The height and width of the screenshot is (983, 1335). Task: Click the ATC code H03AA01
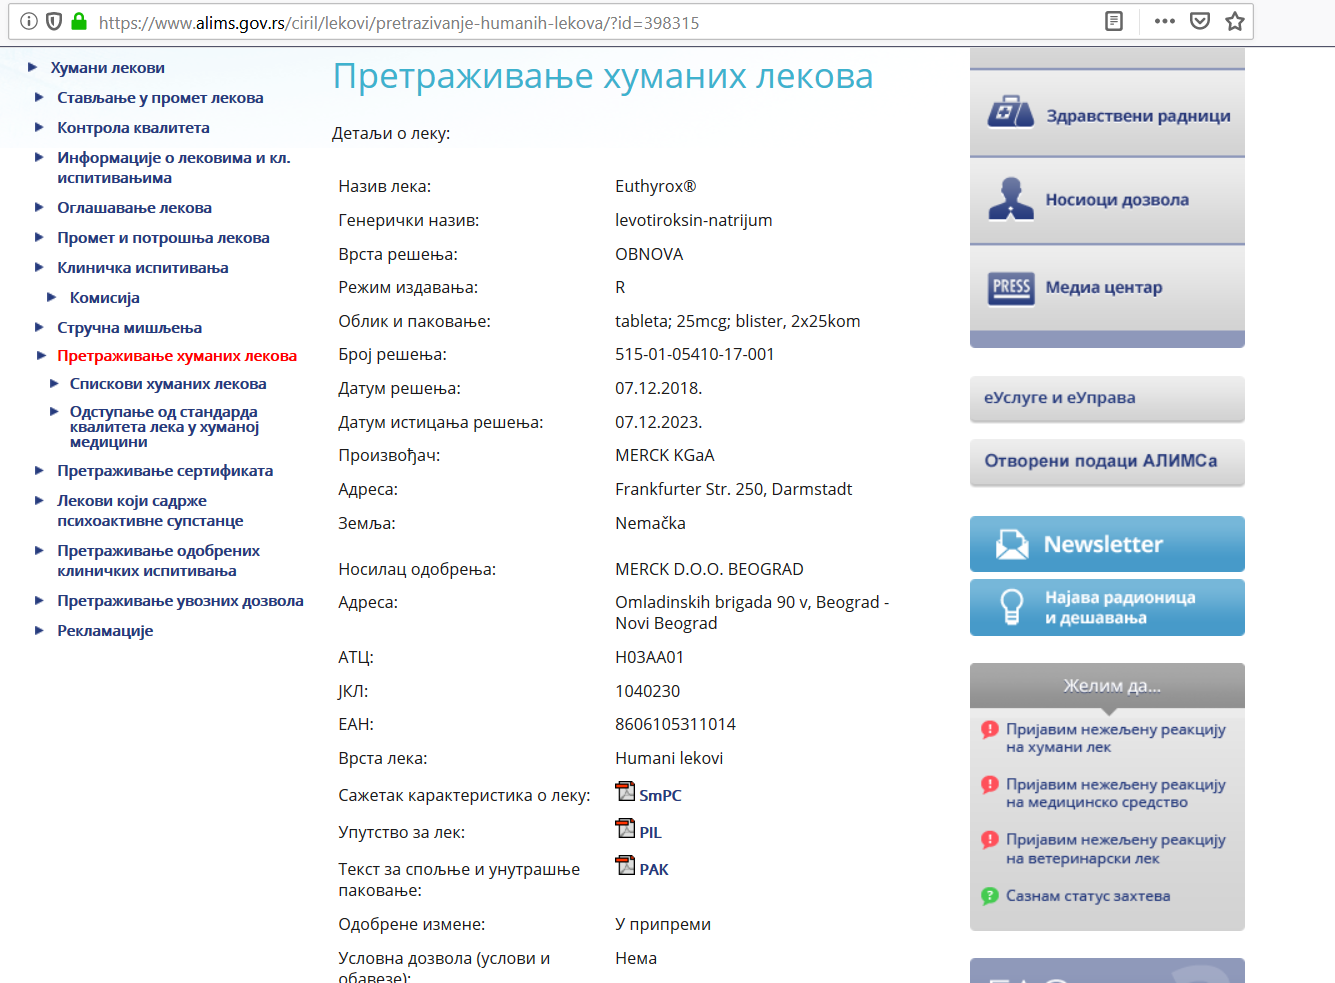coord(649,657)
